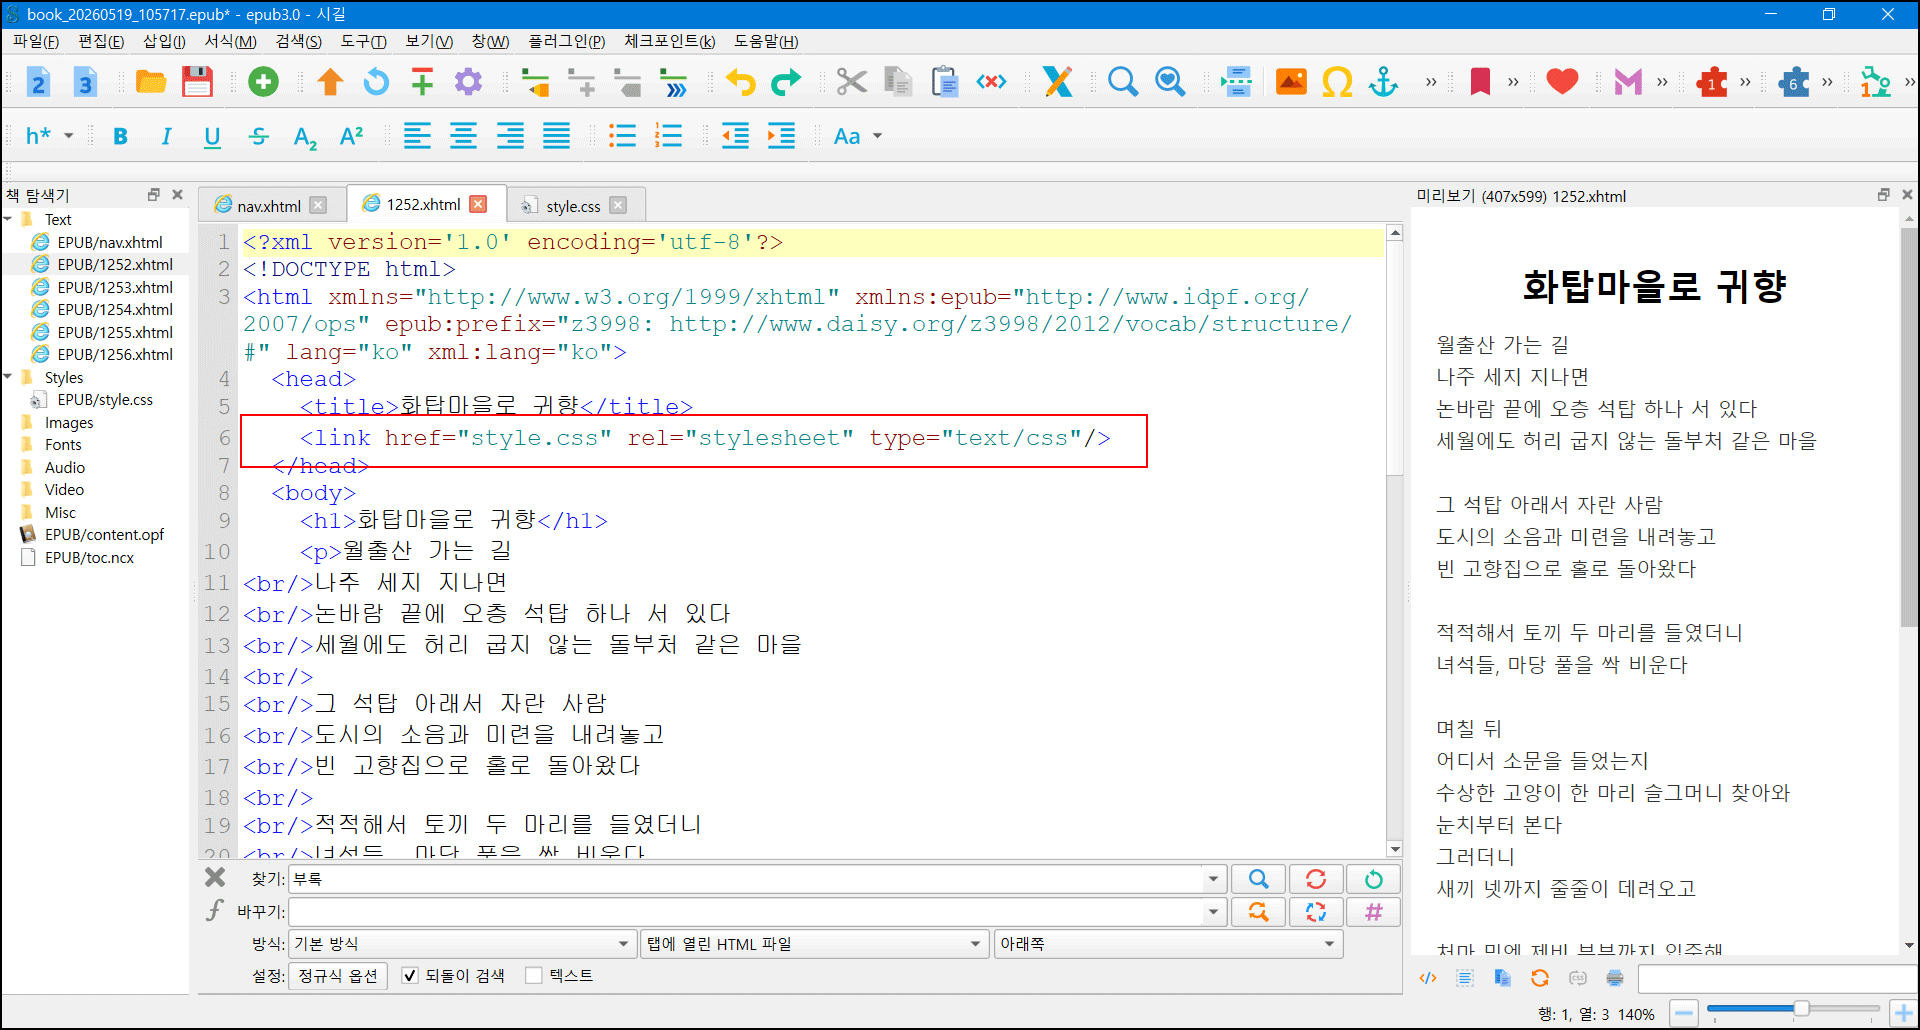Click the purple settings gear icon
Screen dimensions: 1920x1030
[x=468, y=82]
